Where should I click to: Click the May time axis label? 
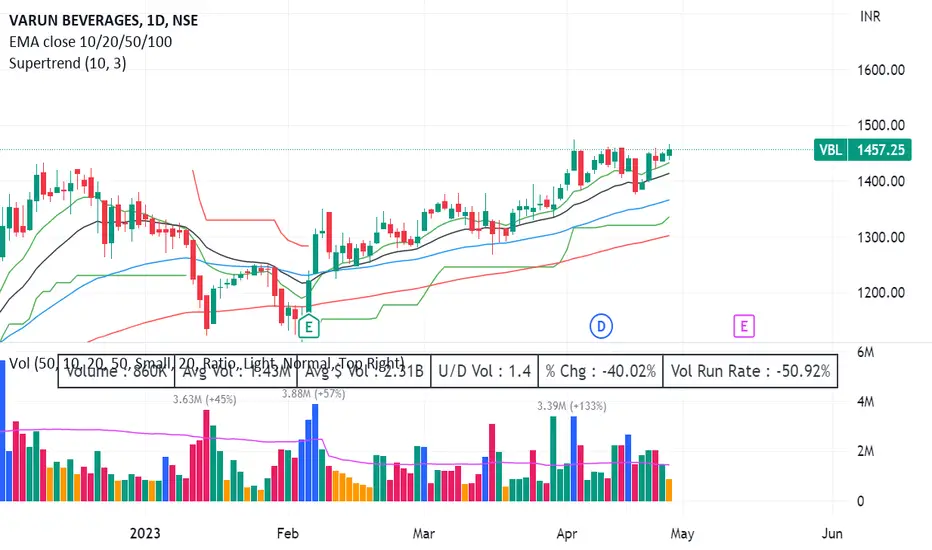coord(682,533)
